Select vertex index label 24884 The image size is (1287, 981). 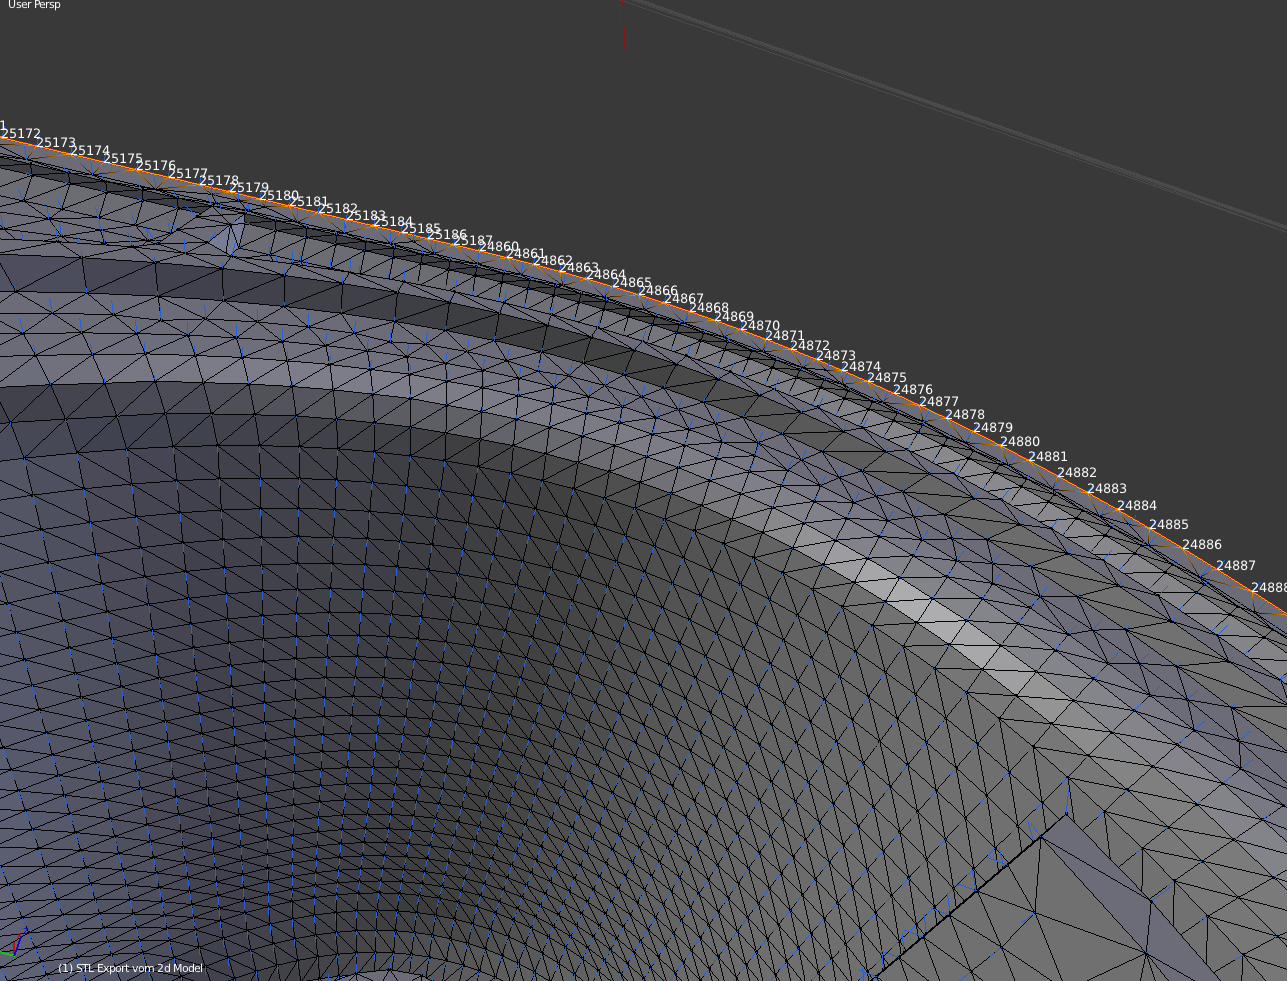pyautogui.click(x=1136, y=506)
